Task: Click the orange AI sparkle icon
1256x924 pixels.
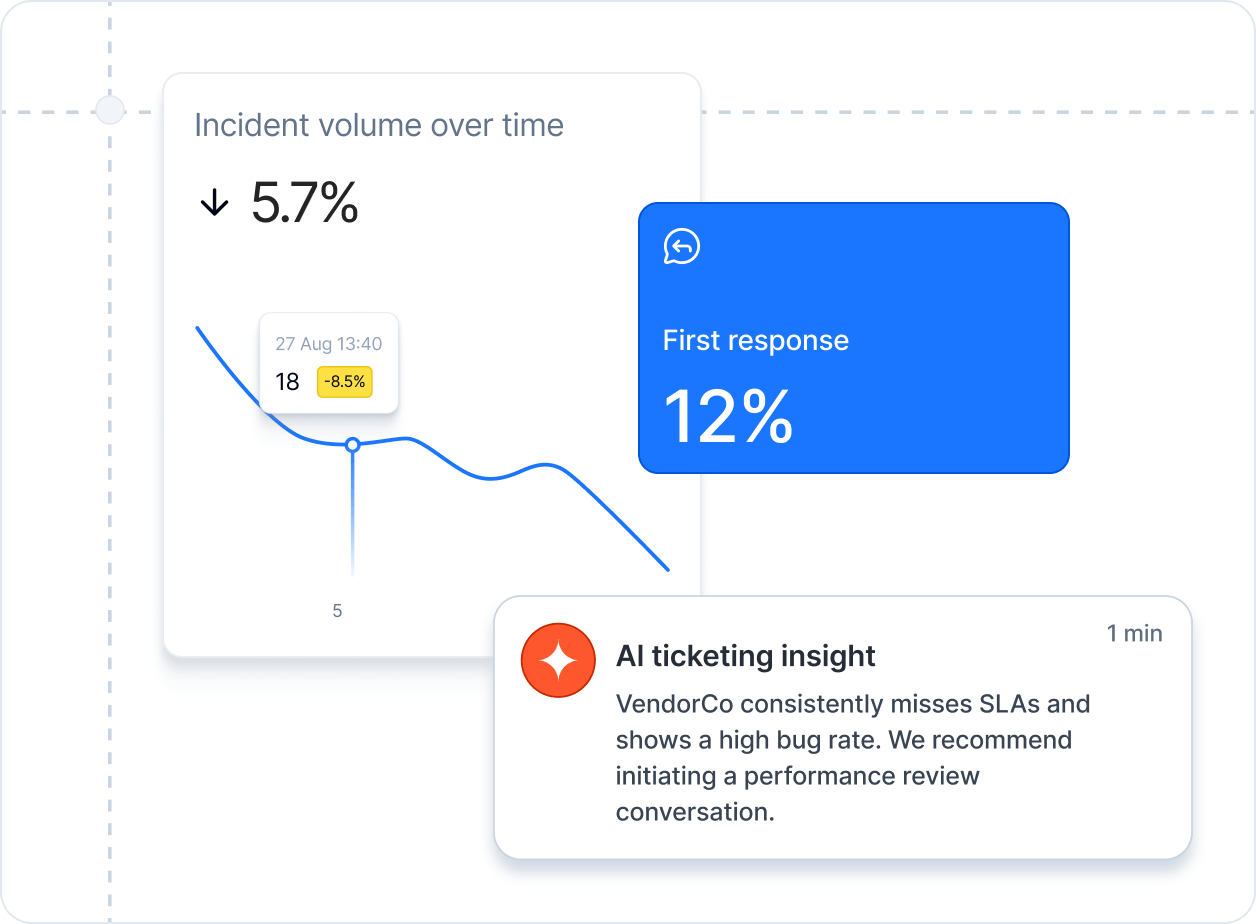Action: pos(559,661)
